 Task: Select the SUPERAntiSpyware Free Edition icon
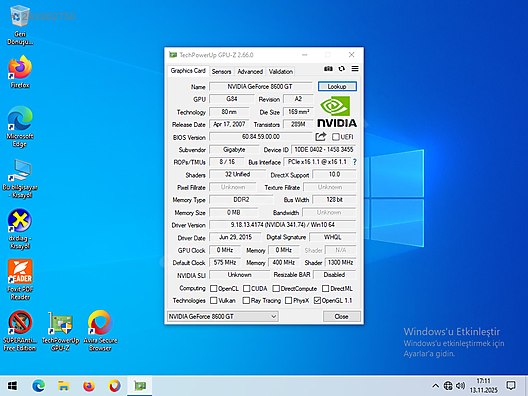20,331
